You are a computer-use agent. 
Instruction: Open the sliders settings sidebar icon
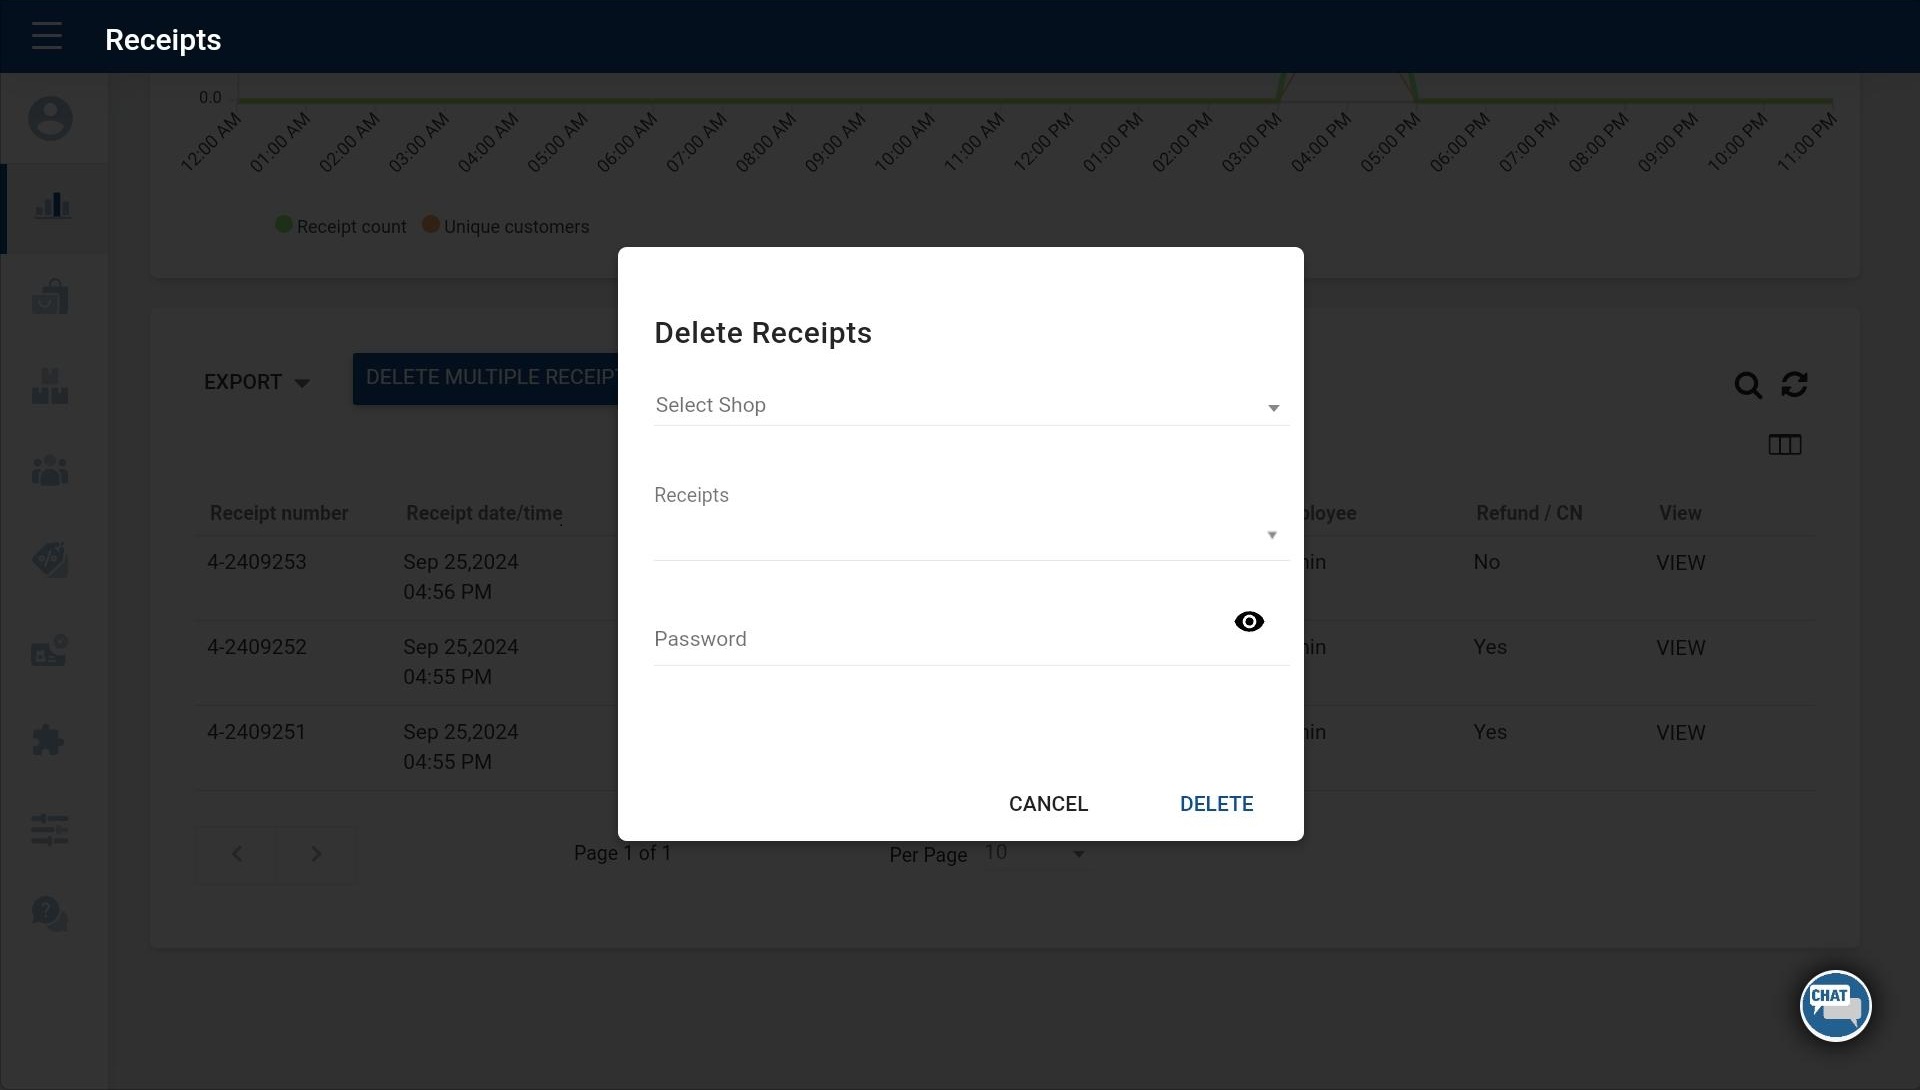point(49,829)
